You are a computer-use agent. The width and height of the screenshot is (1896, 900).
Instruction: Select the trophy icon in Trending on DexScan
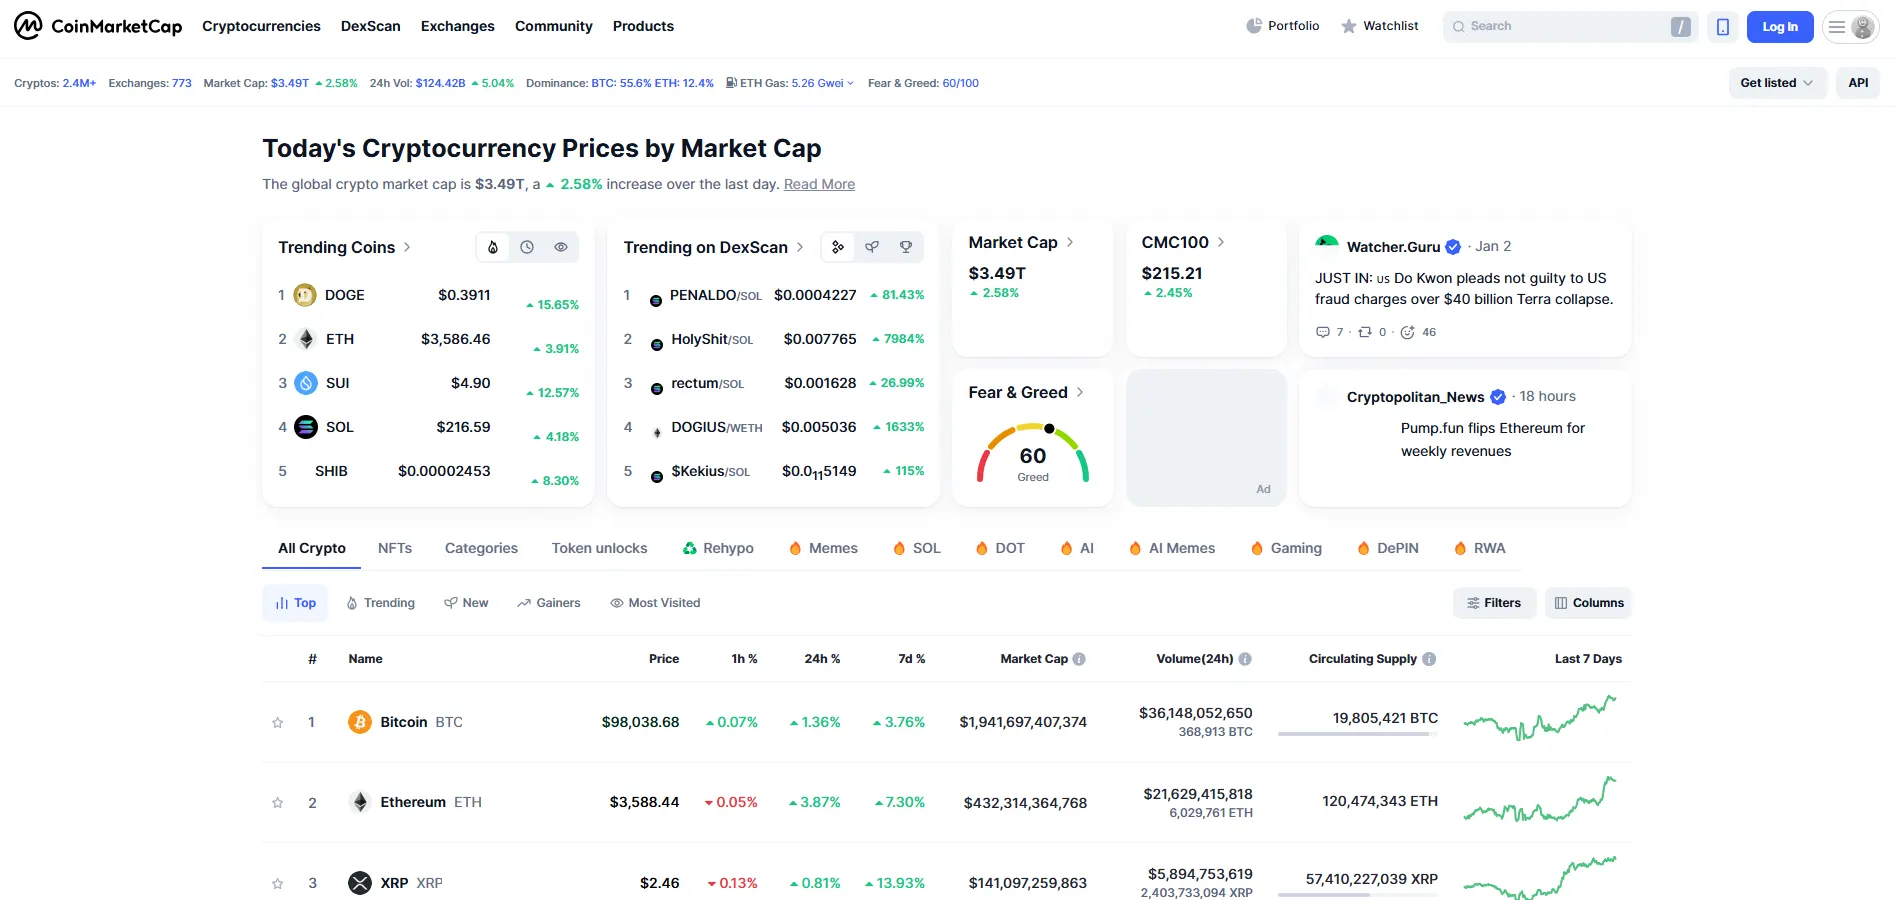coord(906,247)
